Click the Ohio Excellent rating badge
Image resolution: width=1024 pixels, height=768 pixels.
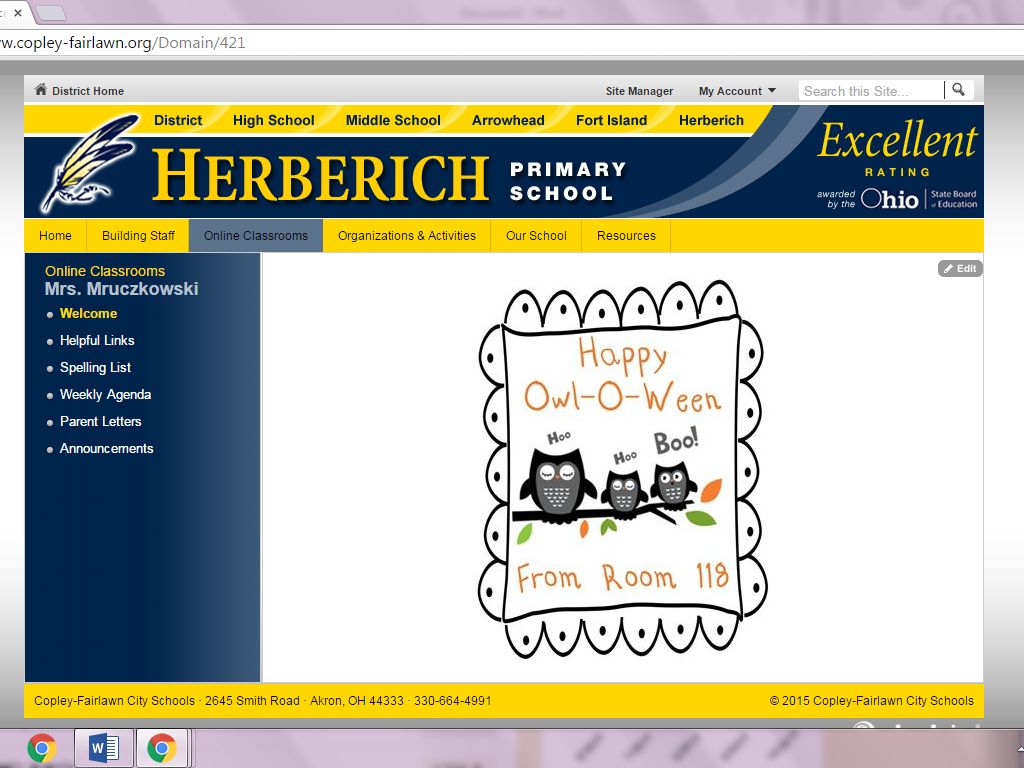897,166
